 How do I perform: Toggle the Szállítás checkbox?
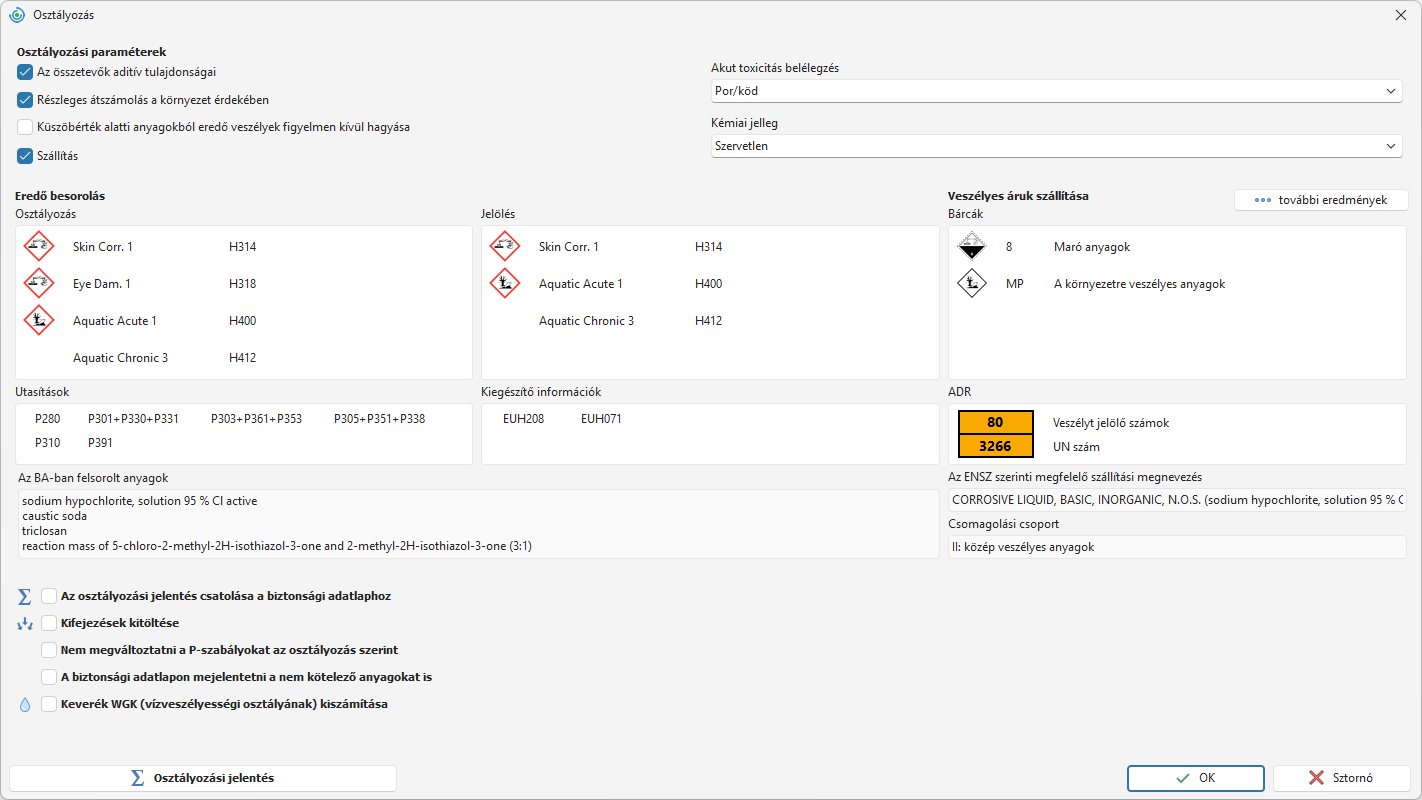click(25, 155)
